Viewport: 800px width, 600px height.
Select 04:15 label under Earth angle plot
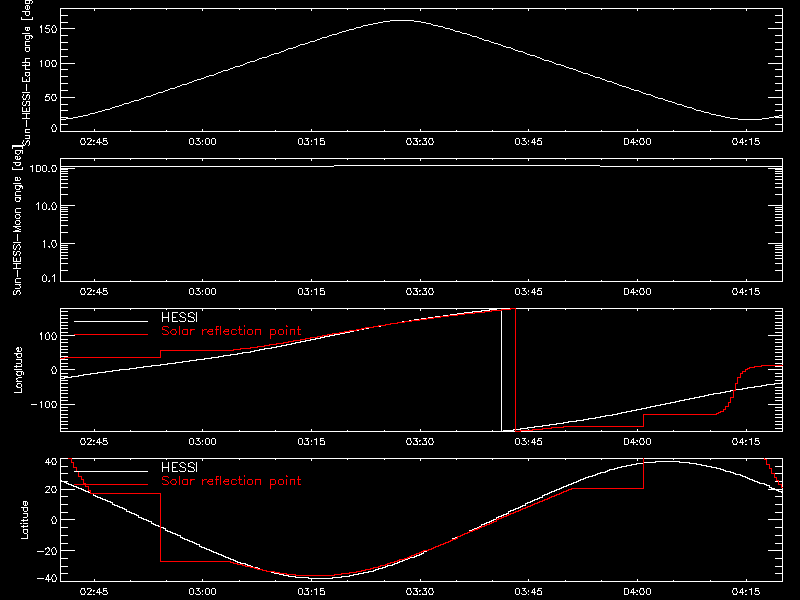coord(746,142)
